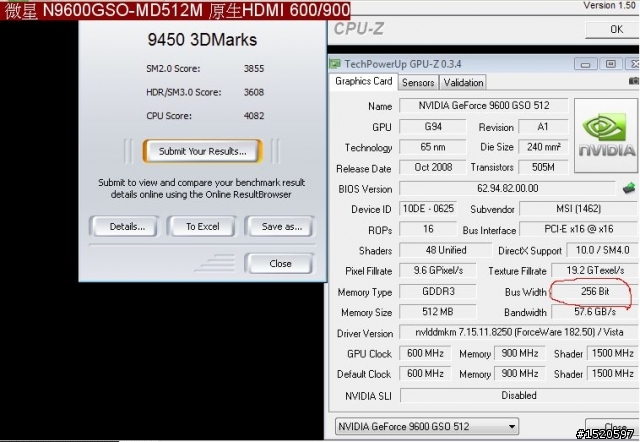Click the Revision value A1
Image resolution: width=640 pixels, height=442 pixels.
pyautogui.click(x=543, y=127)
